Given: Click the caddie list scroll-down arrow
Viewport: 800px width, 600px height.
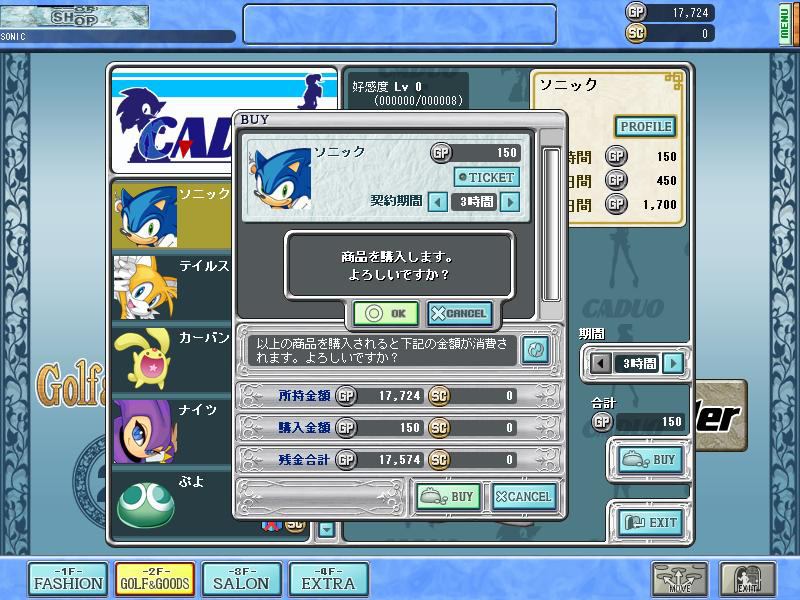Looking at the screenshot, I should coord(326,530).
